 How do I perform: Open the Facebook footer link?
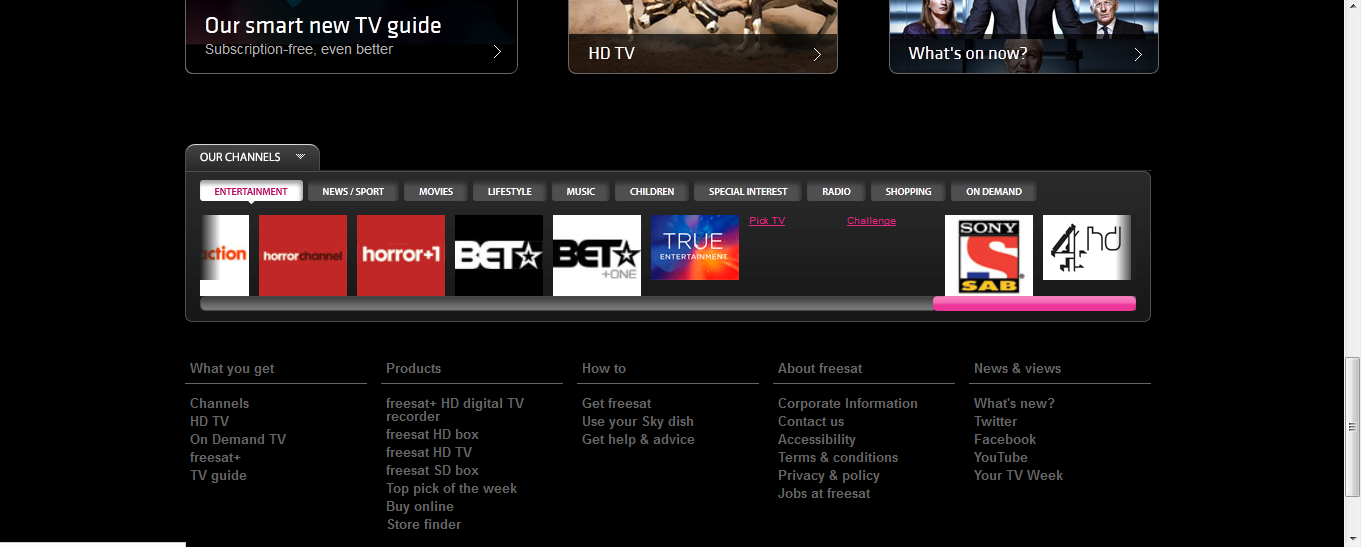tap(1005, 440)
